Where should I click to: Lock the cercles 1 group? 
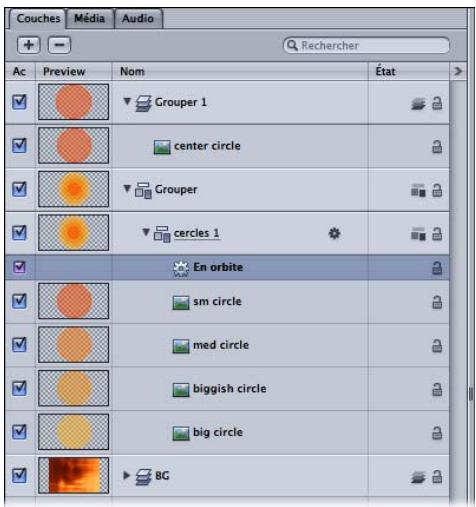click(x=437, y=234)
